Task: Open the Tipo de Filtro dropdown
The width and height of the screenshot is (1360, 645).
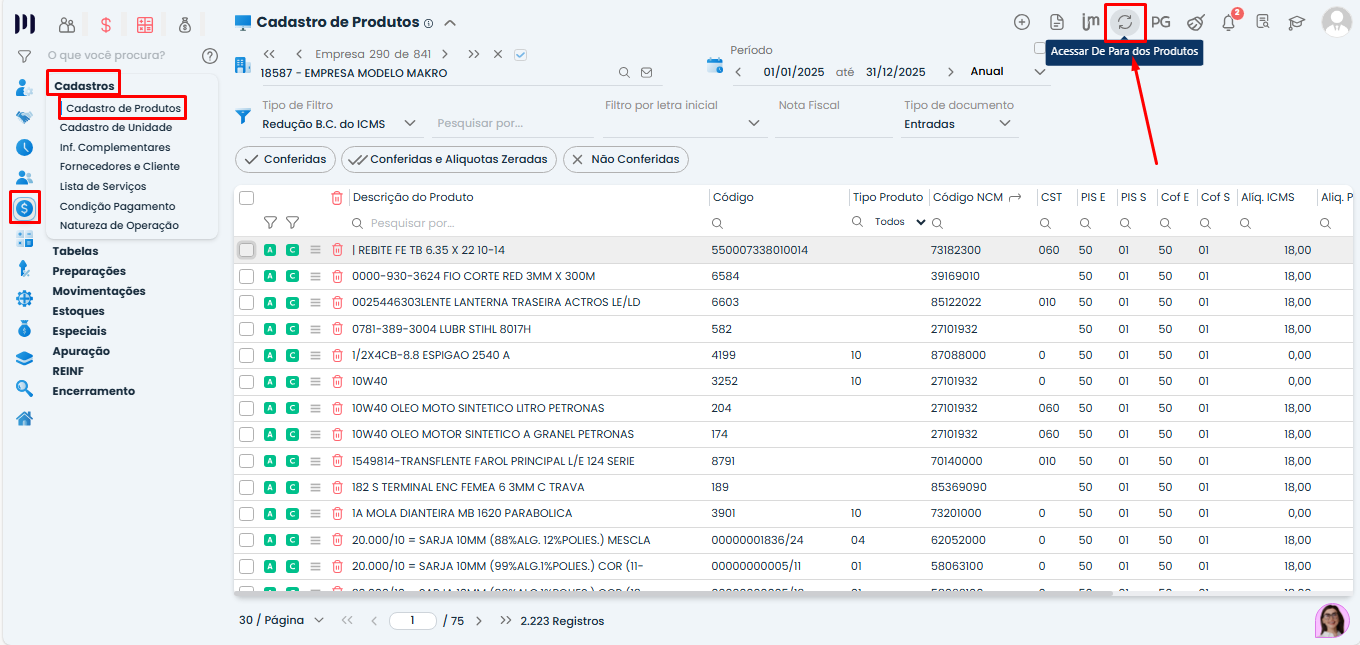Action: [340, 124]
